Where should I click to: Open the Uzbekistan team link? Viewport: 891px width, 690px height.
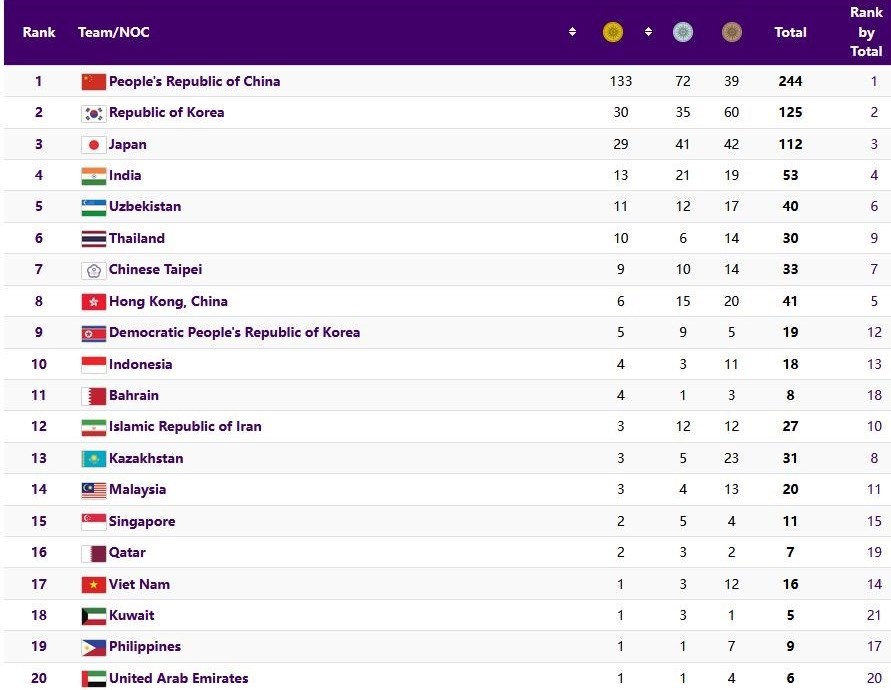[x=145, y=207]
